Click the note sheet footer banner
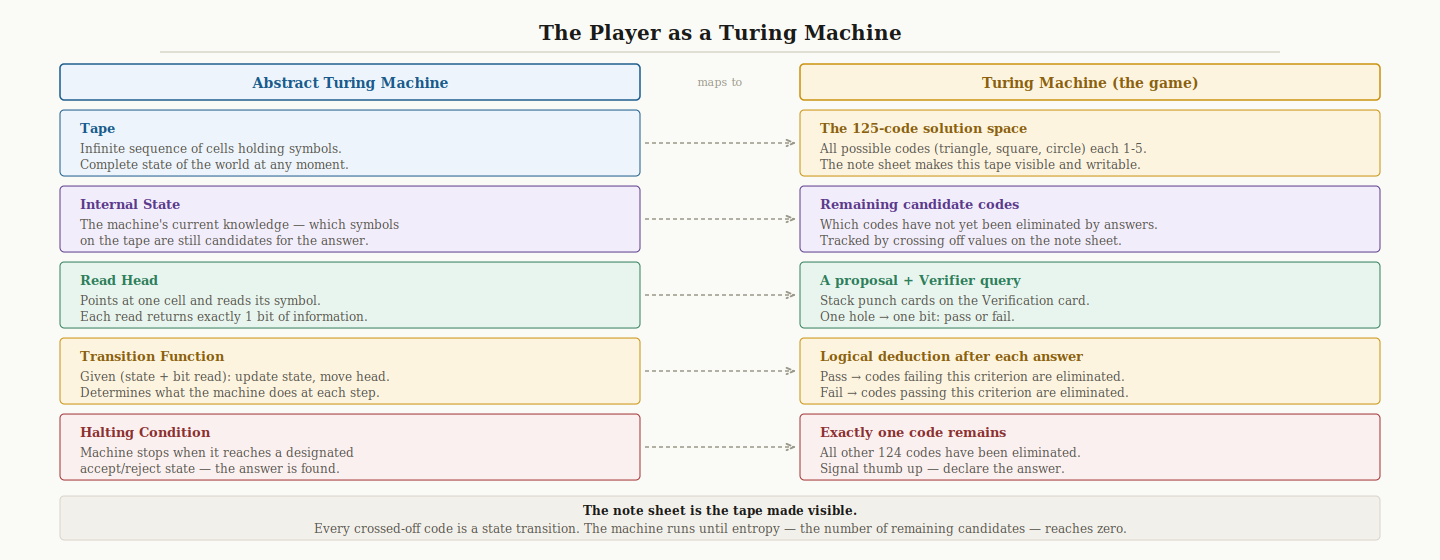 tap(720, 518)
